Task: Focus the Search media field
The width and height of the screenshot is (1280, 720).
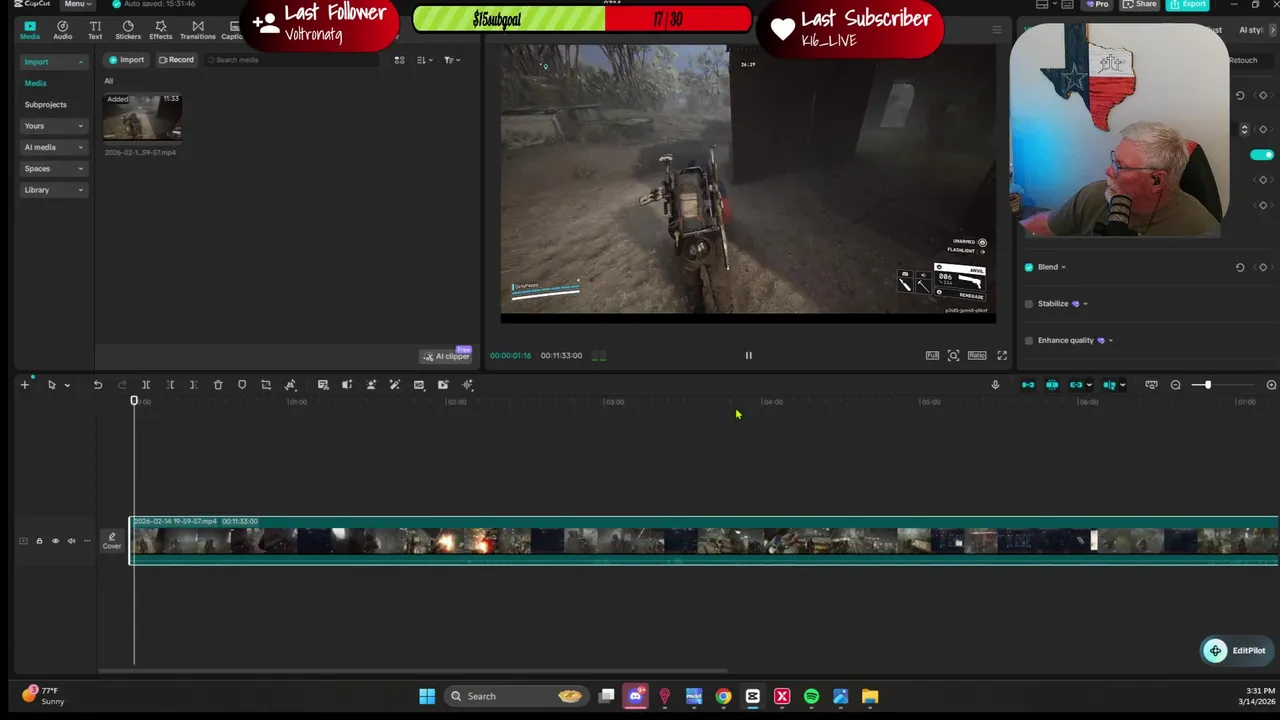Action: point(292,60)
